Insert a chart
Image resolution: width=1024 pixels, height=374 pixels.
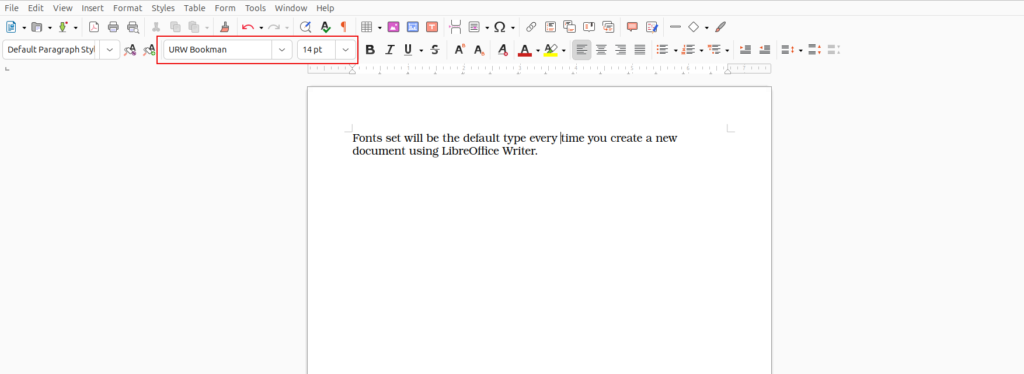(412, 27)
